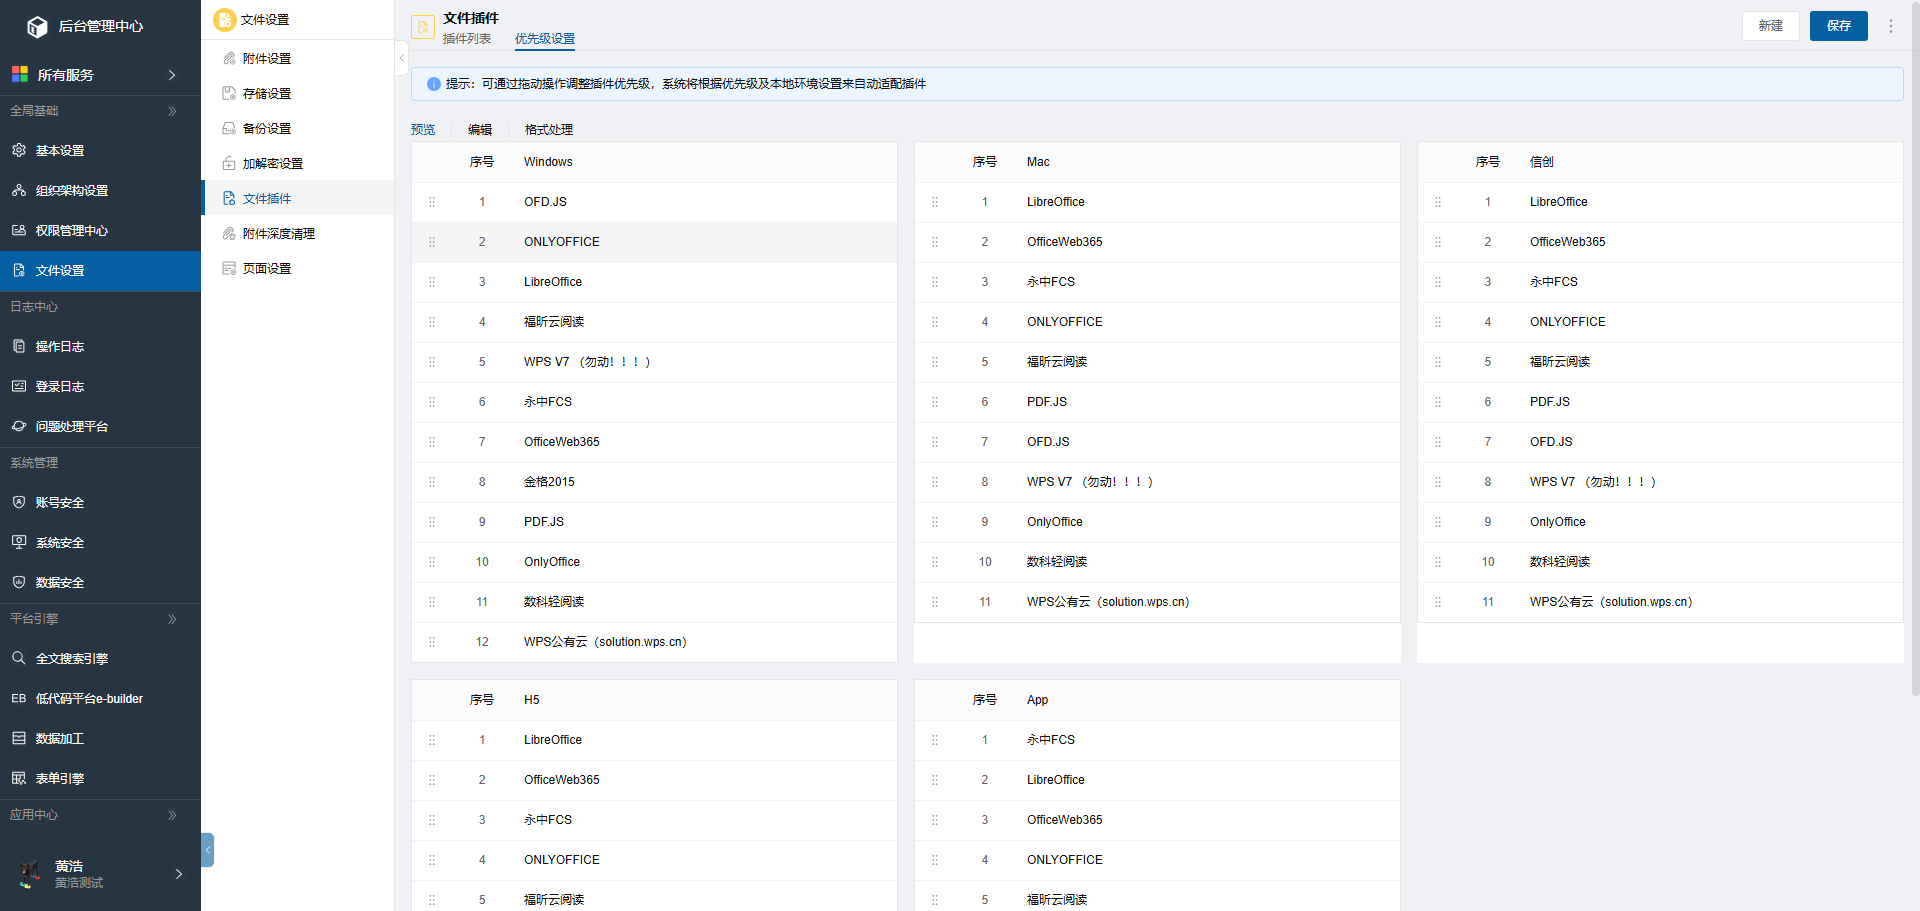This screenshot has height=911, width=1920.
Task: Click the 加解密设置 lock icon
Action: click(x=229, y=163)
